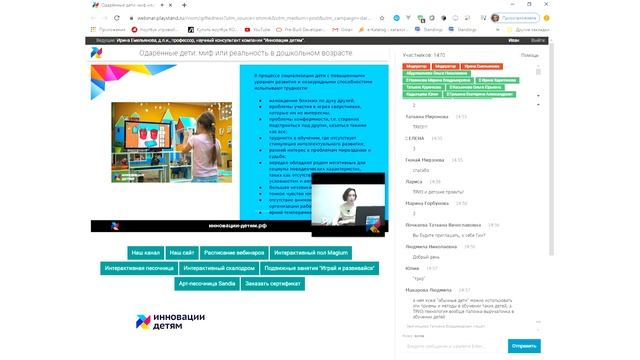Image resolution: width=640 pixels, height=360 pixels.
Task: Click the chat message "Добрый день"
Action: [x=426, y=257]
